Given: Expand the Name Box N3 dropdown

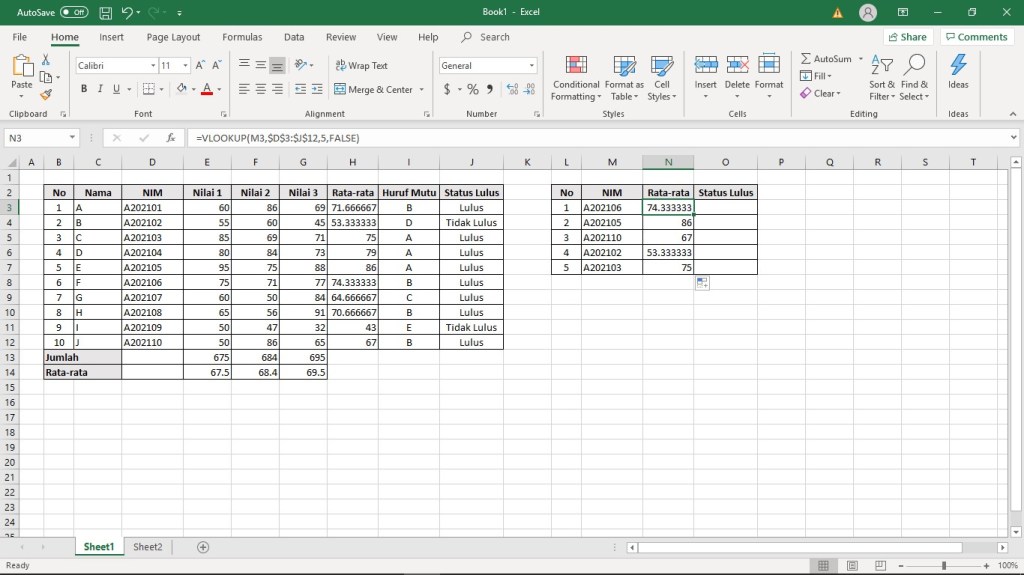Looking at the screenshot, I should [73, 138].
